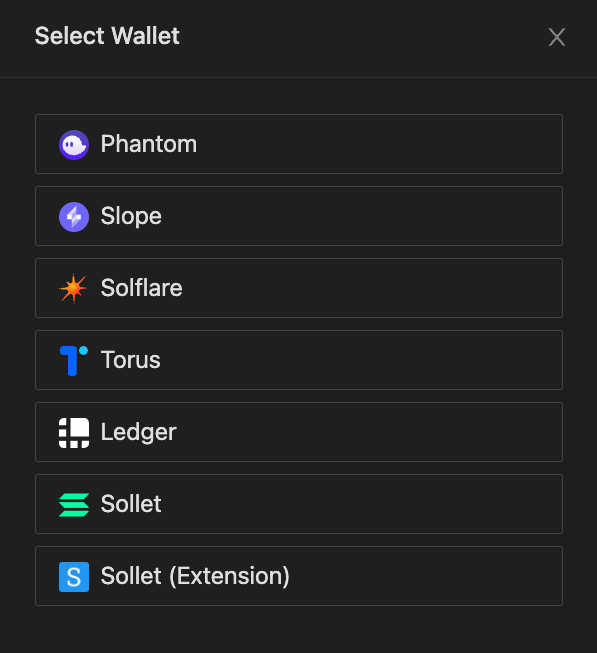Click the white Ledger logo icon
This screenshot has width=597, height=653.
(74, 433)
